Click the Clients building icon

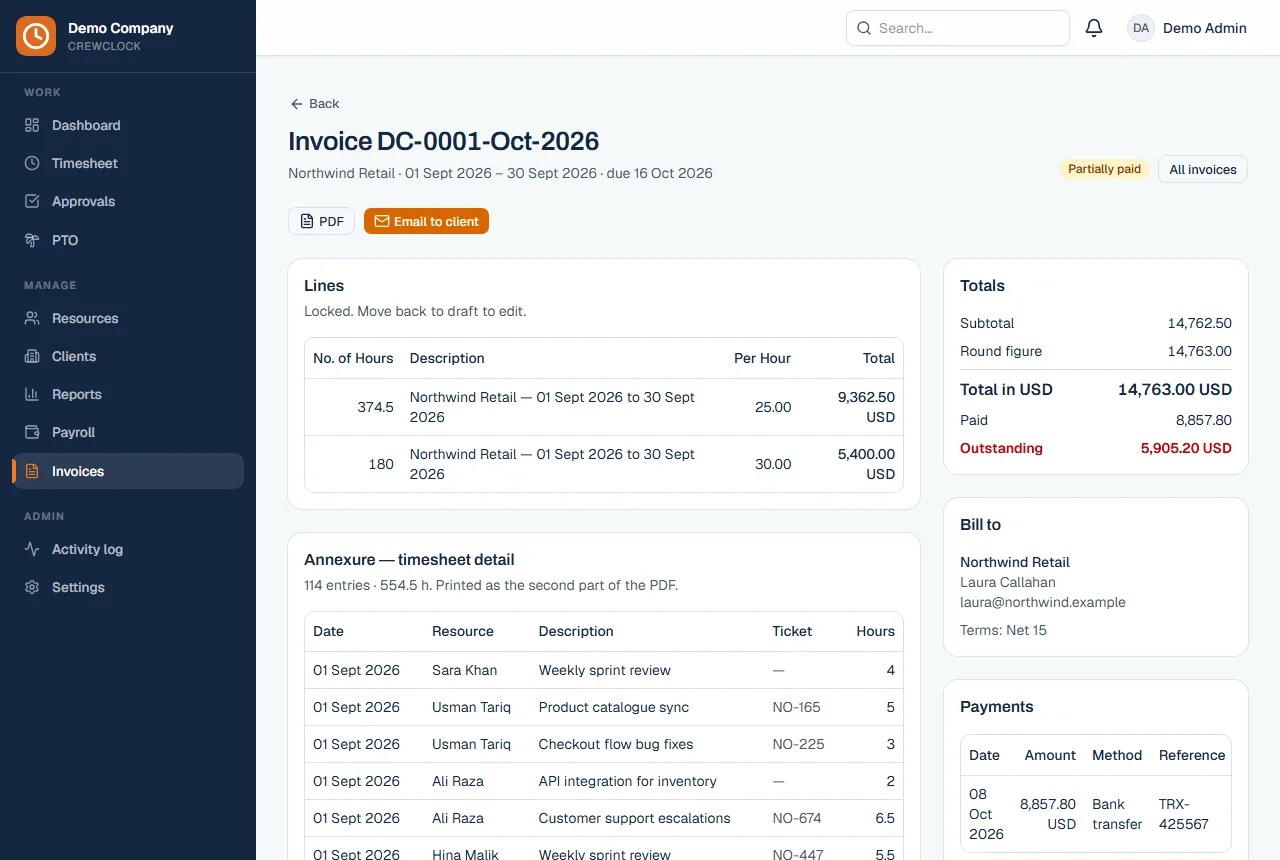[x=32, y=356]
